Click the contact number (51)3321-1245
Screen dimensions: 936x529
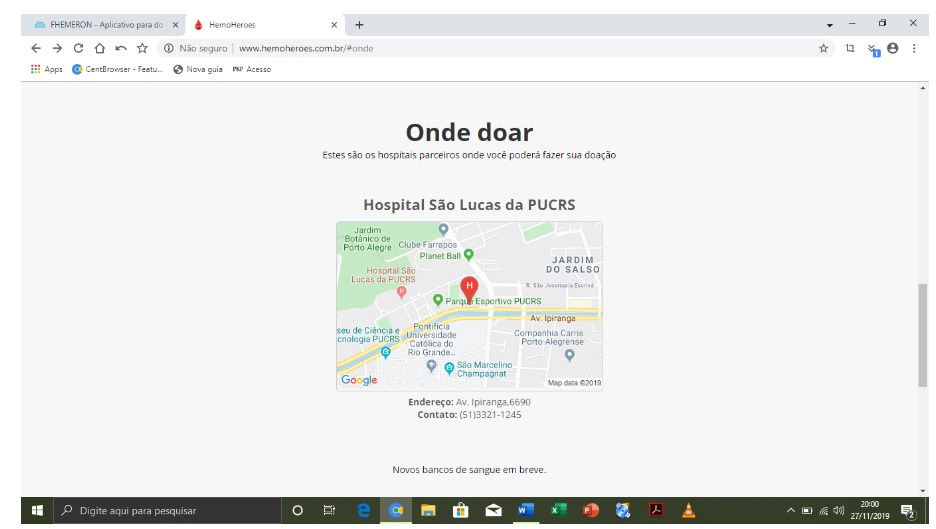490,414
